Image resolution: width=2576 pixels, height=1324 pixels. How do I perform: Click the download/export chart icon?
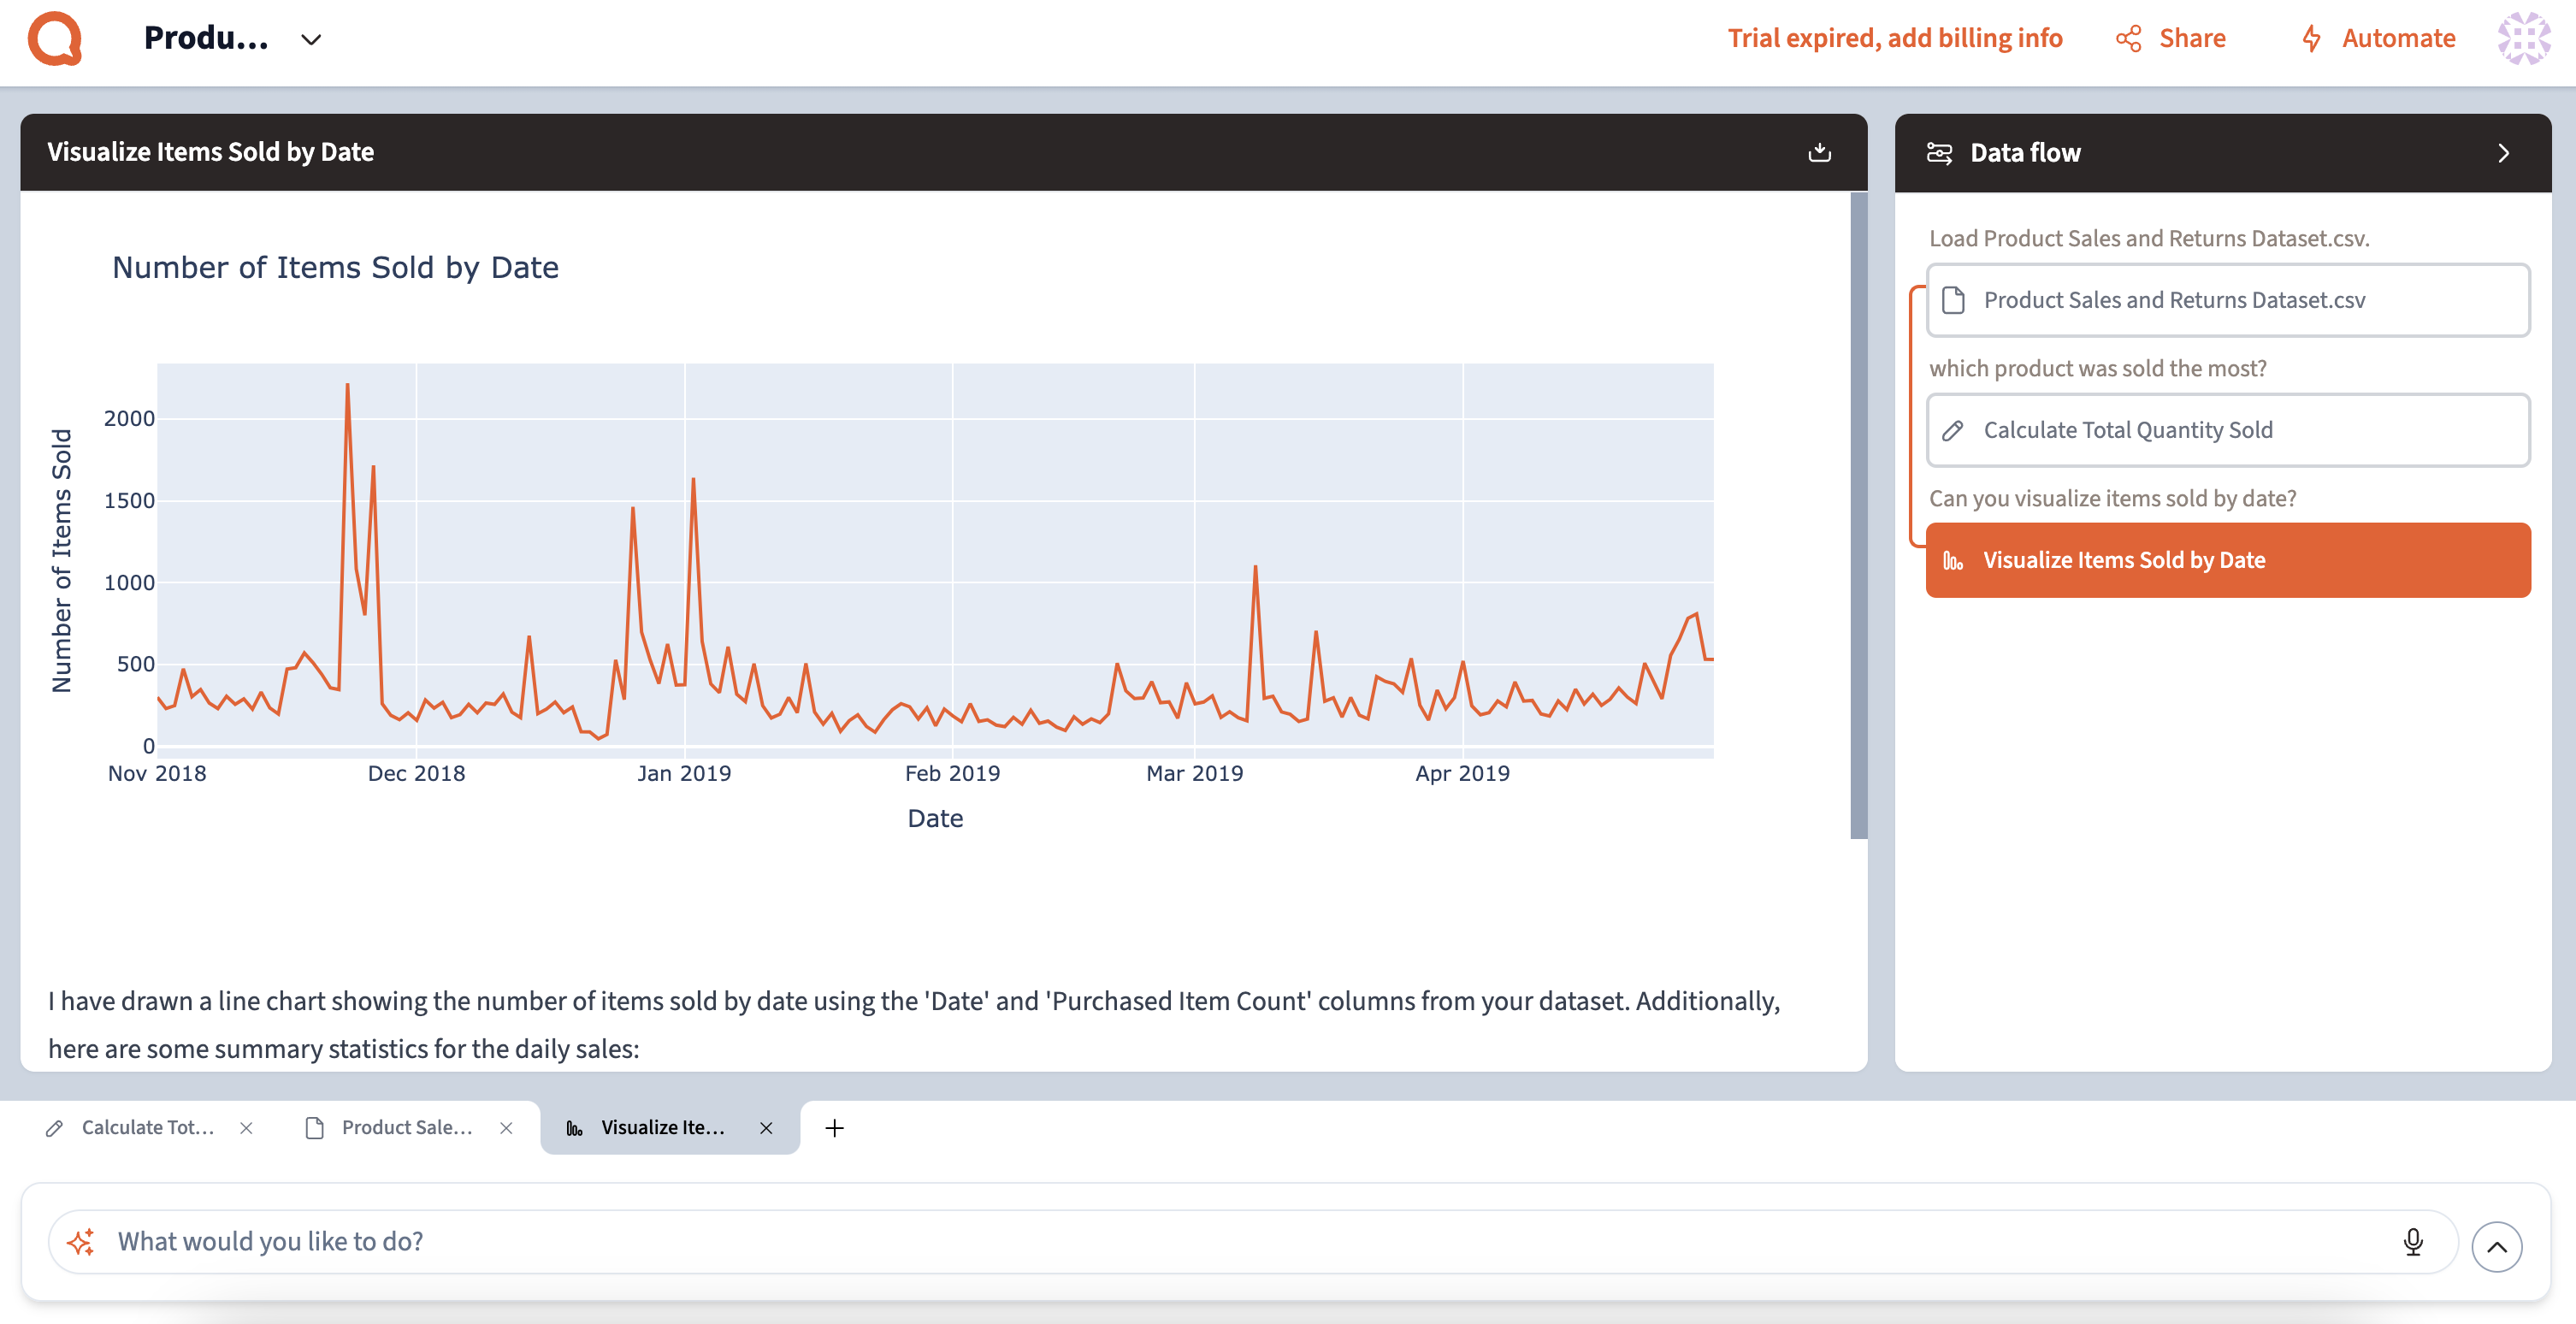coord(1818,151)
